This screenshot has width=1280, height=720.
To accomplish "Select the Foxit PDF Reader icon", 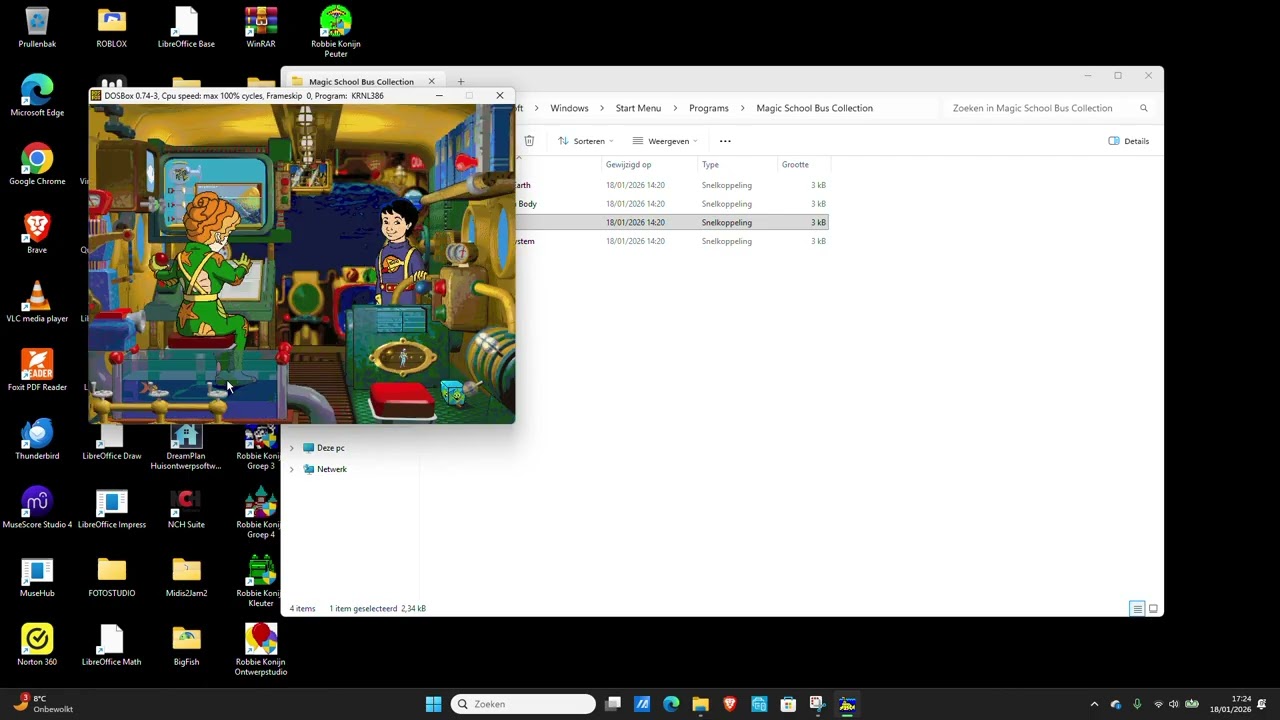I will [x=37, y=372].
